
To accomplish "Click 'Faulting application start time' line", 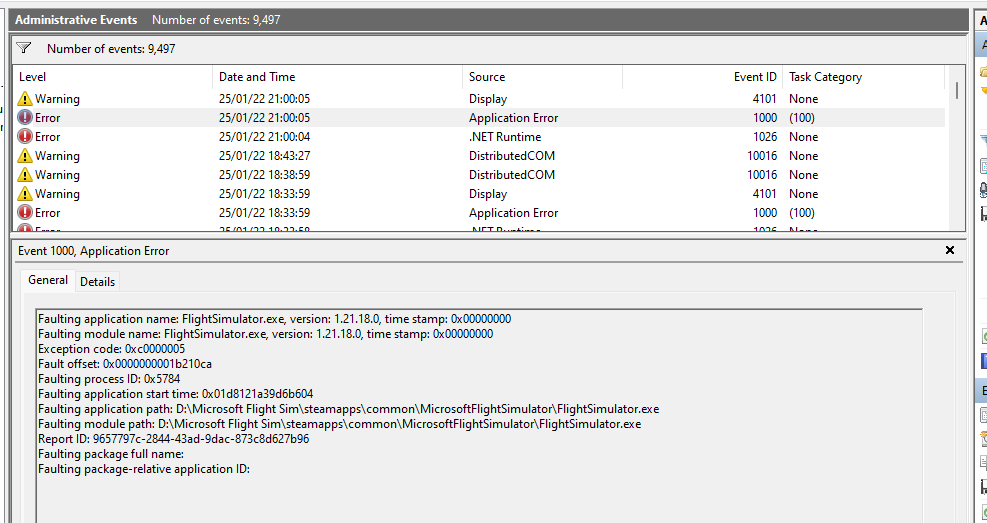I will pos(176,394).
